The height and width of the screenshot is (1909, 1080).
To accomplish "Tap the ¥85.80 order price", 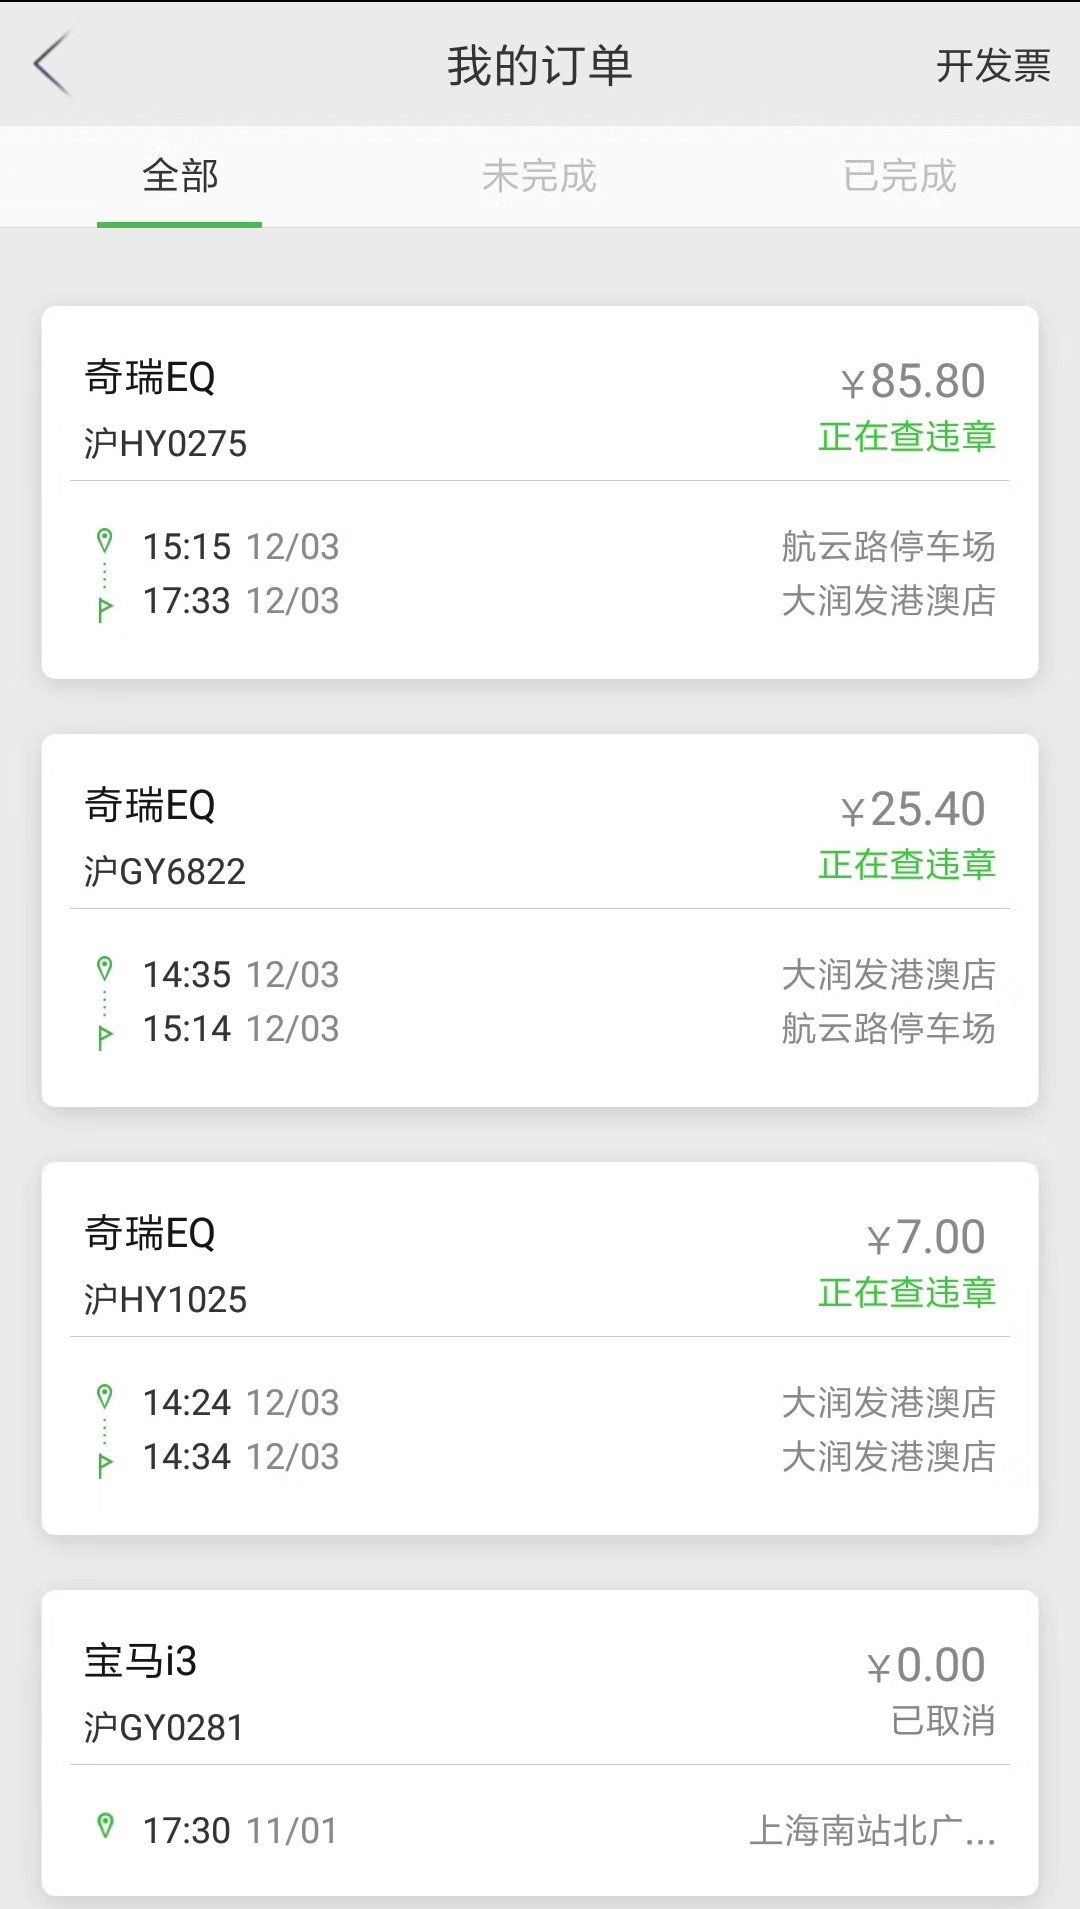I will coord(914,381).
